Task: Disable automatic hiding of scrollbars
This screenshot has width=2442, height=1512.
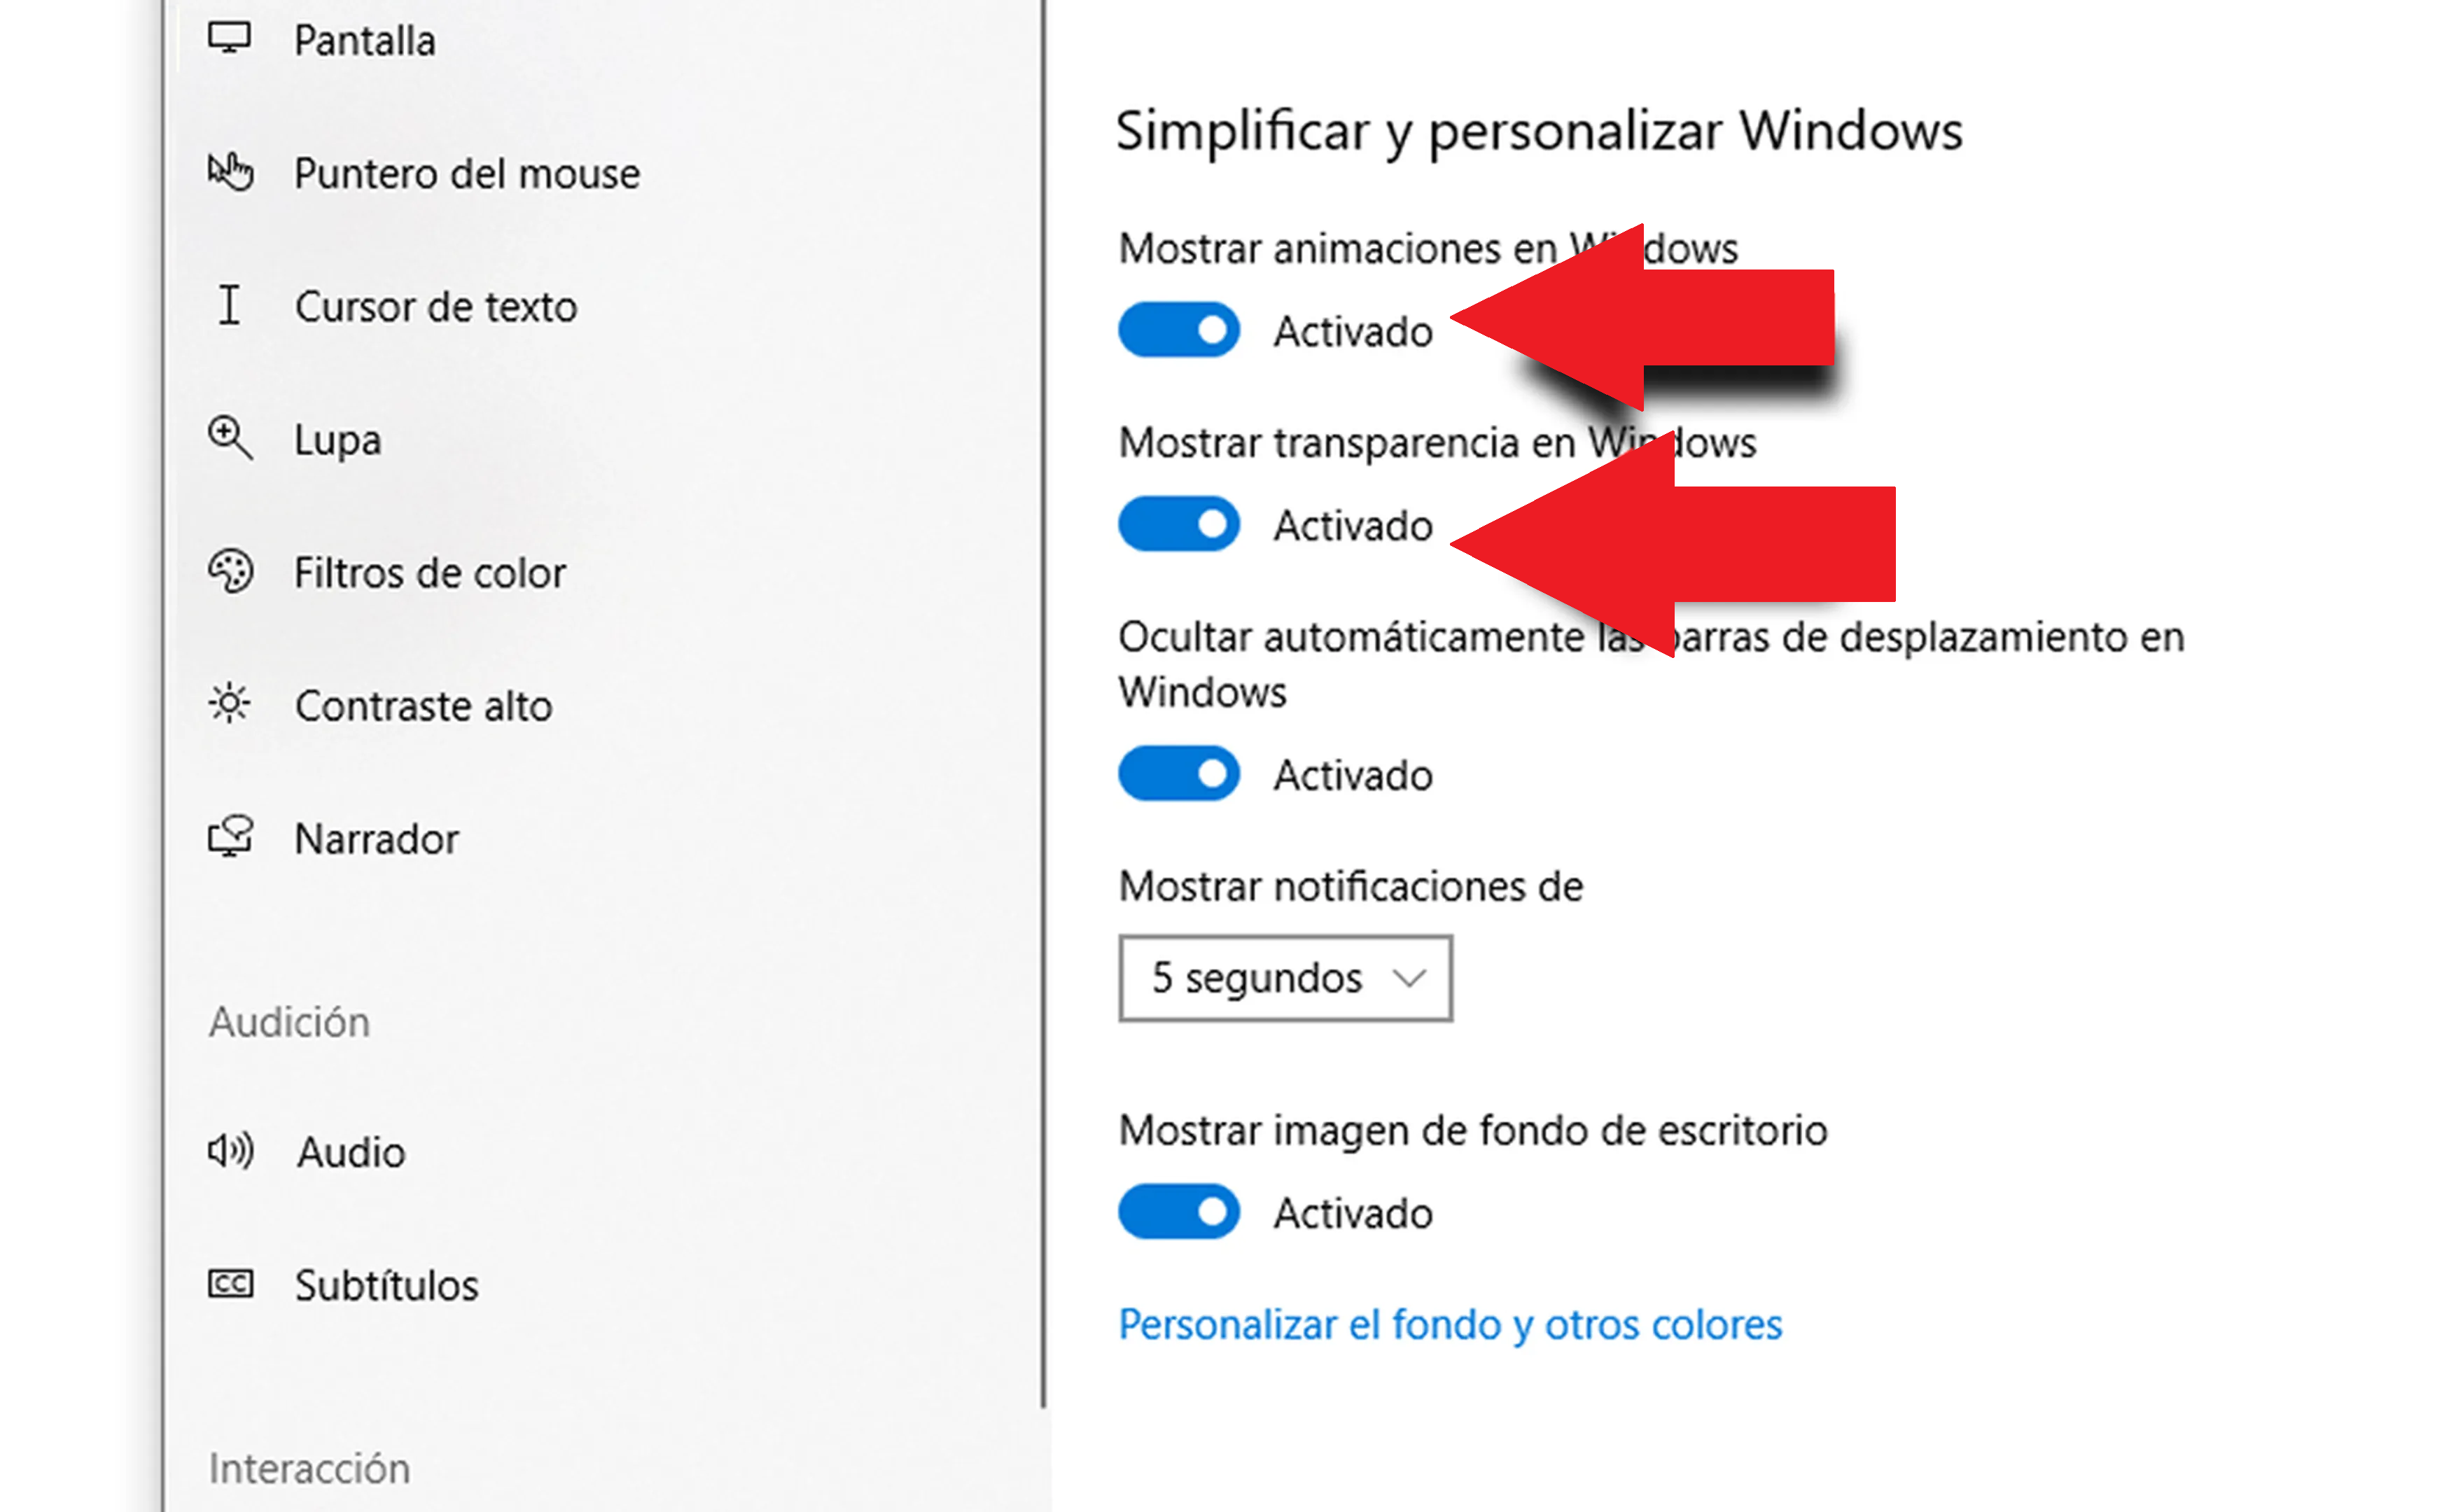Action: (x=1180, y=772)
